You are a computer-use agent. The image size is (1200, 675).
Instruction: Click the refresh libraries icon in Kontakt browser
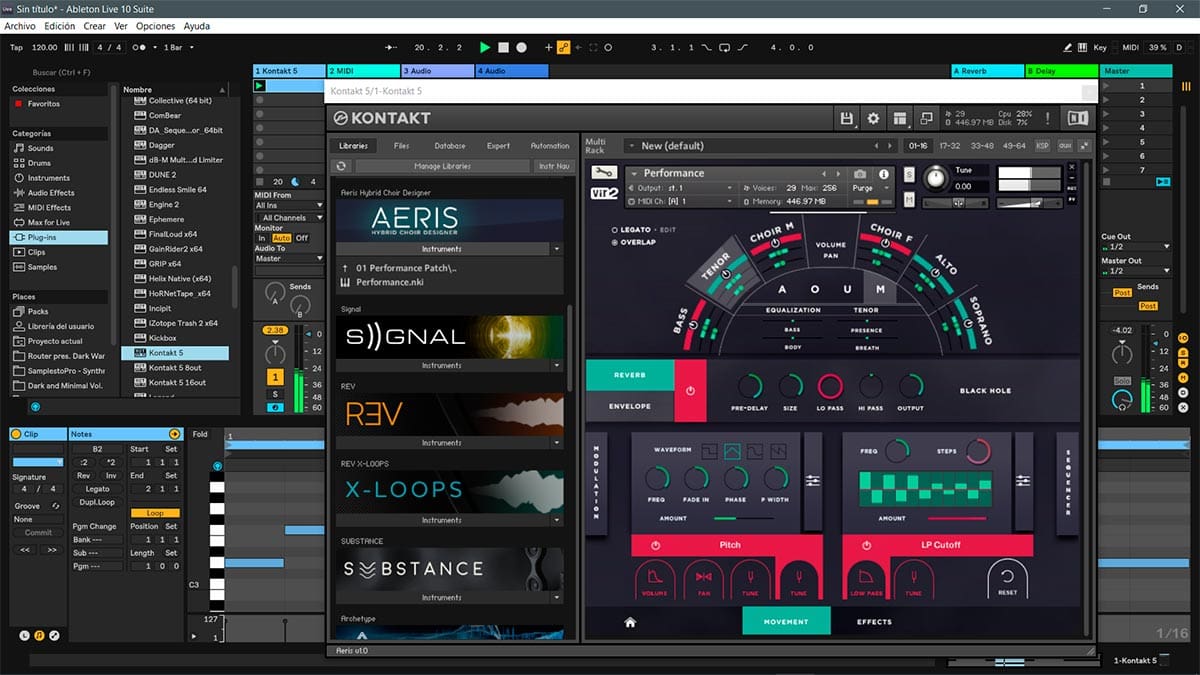coord(342,166)
